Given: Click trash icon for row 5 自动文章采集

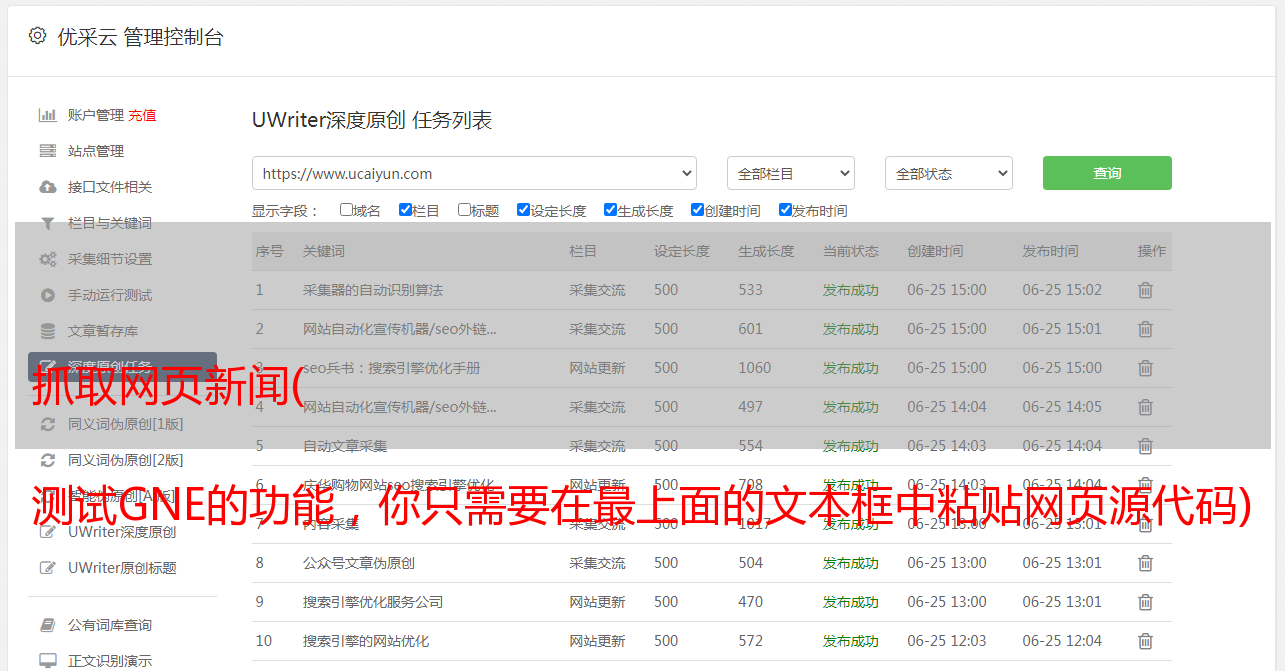Looking at the screenshot, I should 1145,446.
